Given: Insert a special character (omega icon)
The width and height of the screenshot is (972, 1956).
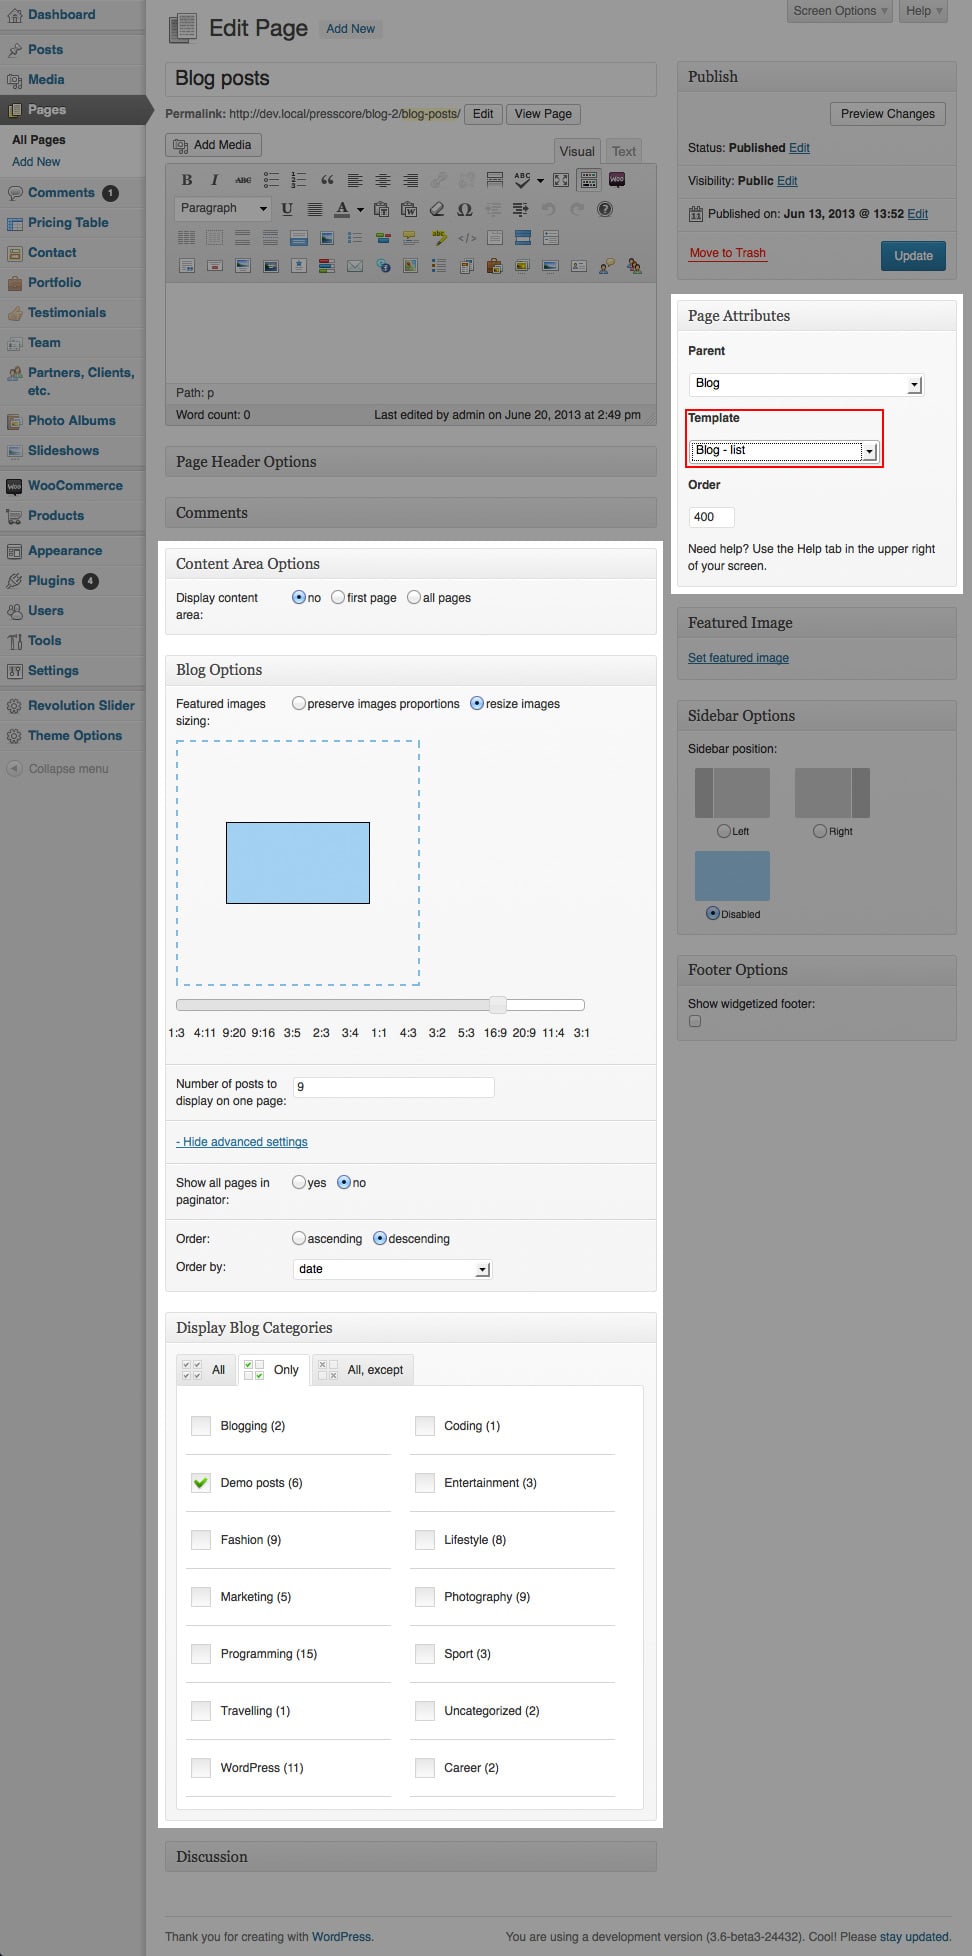Looking at the screenshot, I should click(x=464, y=209).
